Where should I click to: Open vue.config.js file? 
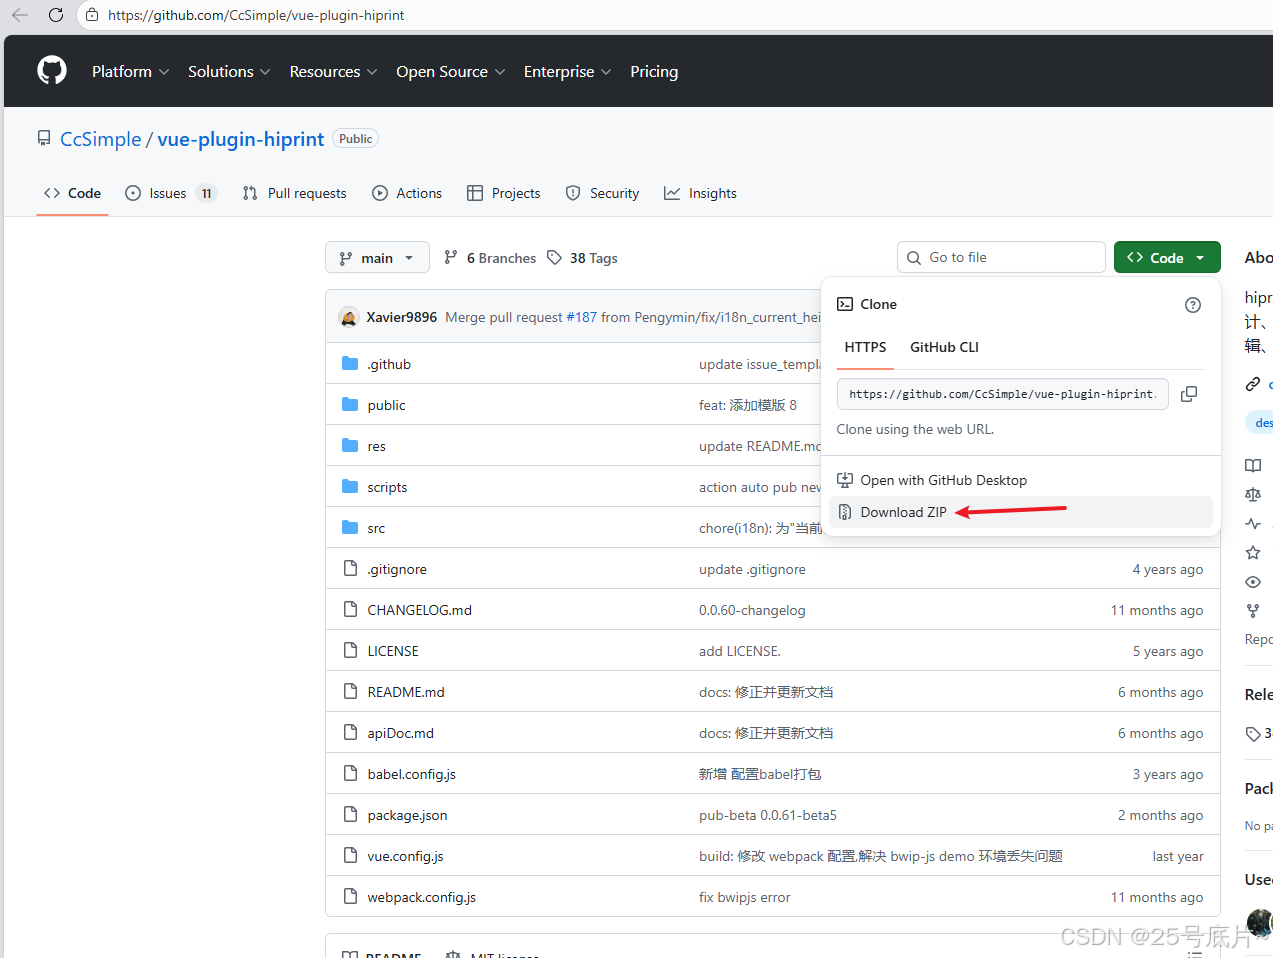[405, 856]
